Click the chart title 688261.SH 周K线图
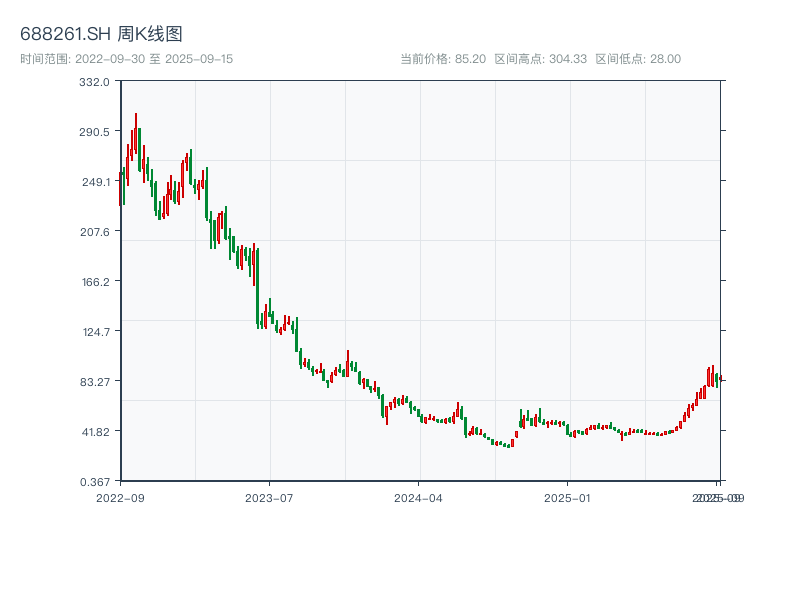The width and height of the screenshot is (800, 600). 100,32
